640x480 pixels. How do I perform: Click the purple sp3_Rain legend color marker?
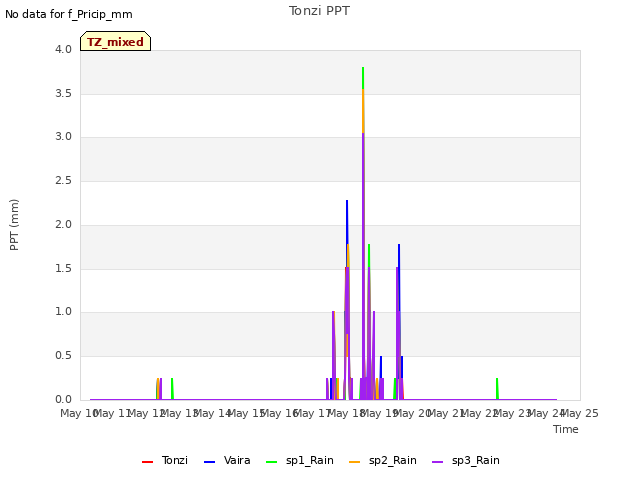point(438,462)
